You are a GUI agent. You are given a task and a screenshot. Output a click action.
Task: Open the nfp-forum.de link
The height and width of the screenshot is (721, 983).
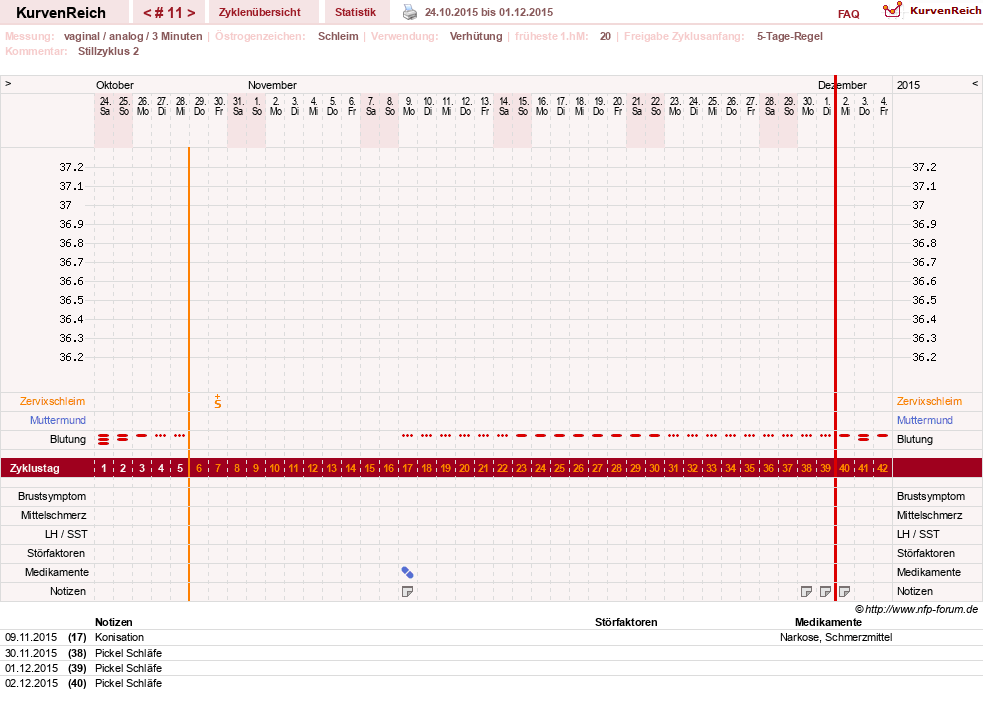[922, 609]
